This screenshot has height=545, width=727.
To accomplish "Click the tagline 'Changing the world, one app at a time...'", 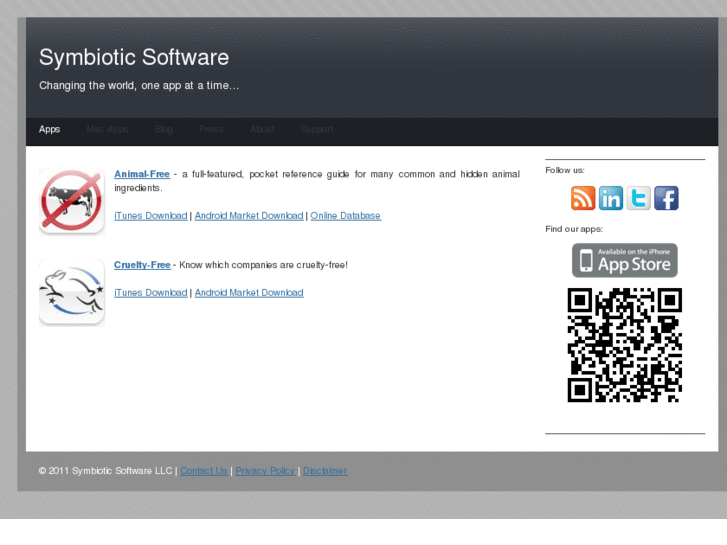I will pos(139,85).
